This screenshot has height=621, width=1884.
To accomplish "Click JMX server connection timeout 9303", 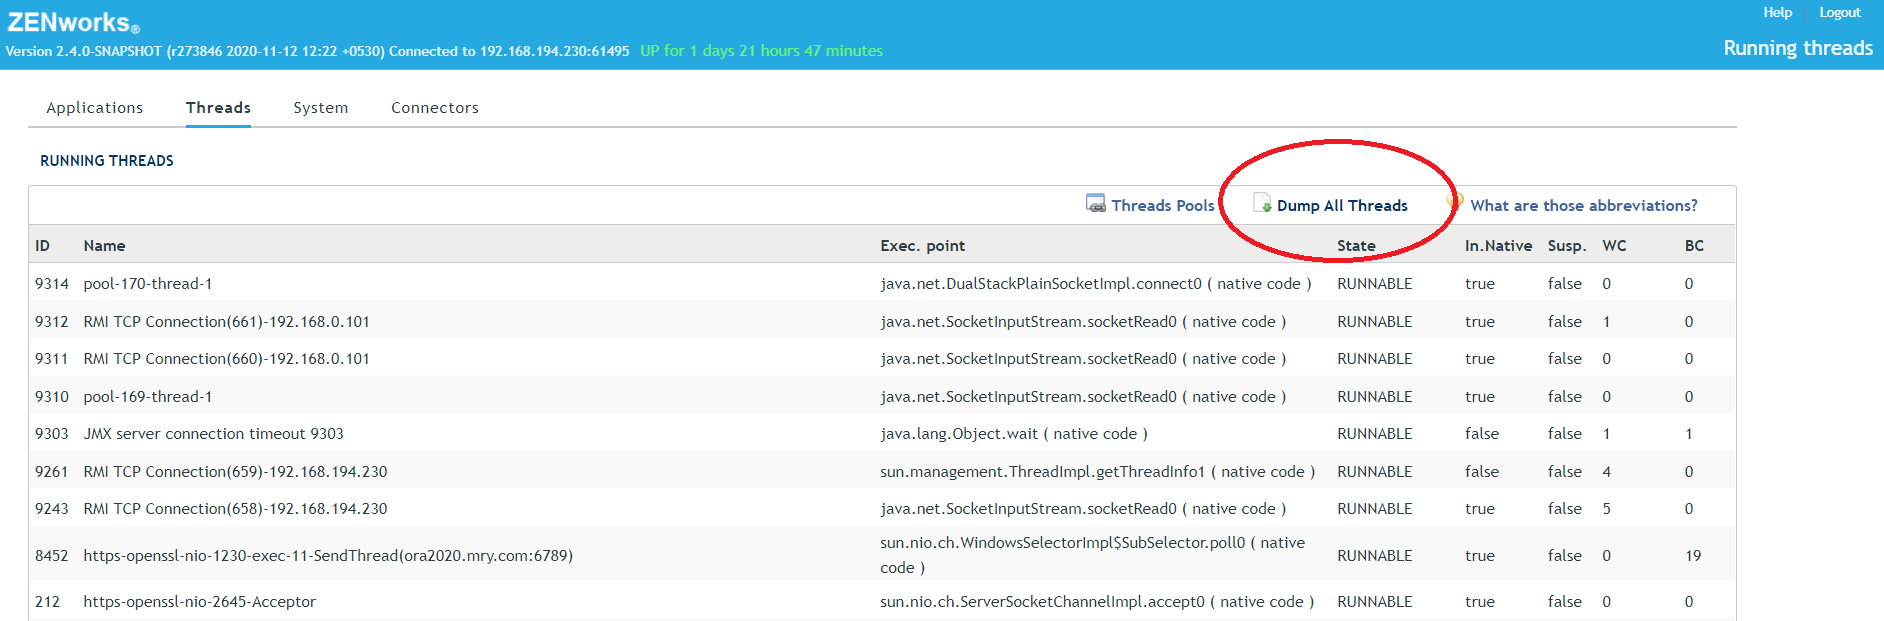I will click(213, 434).
